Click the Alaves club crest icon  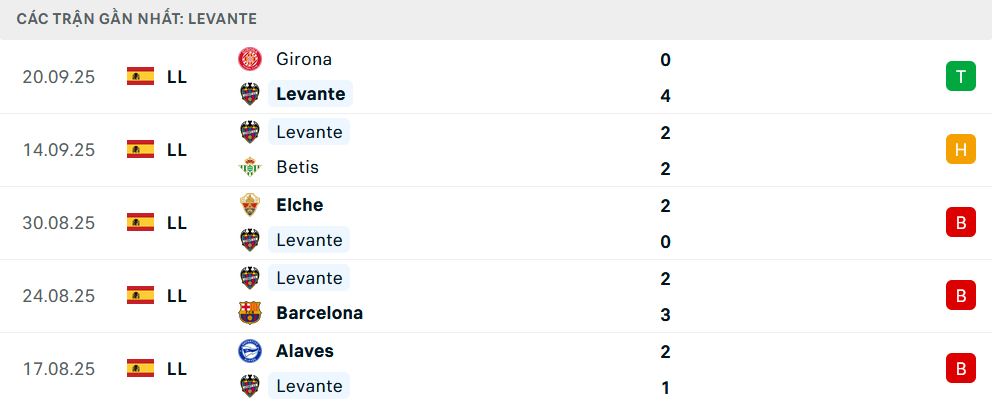click(x=249, y=351)
